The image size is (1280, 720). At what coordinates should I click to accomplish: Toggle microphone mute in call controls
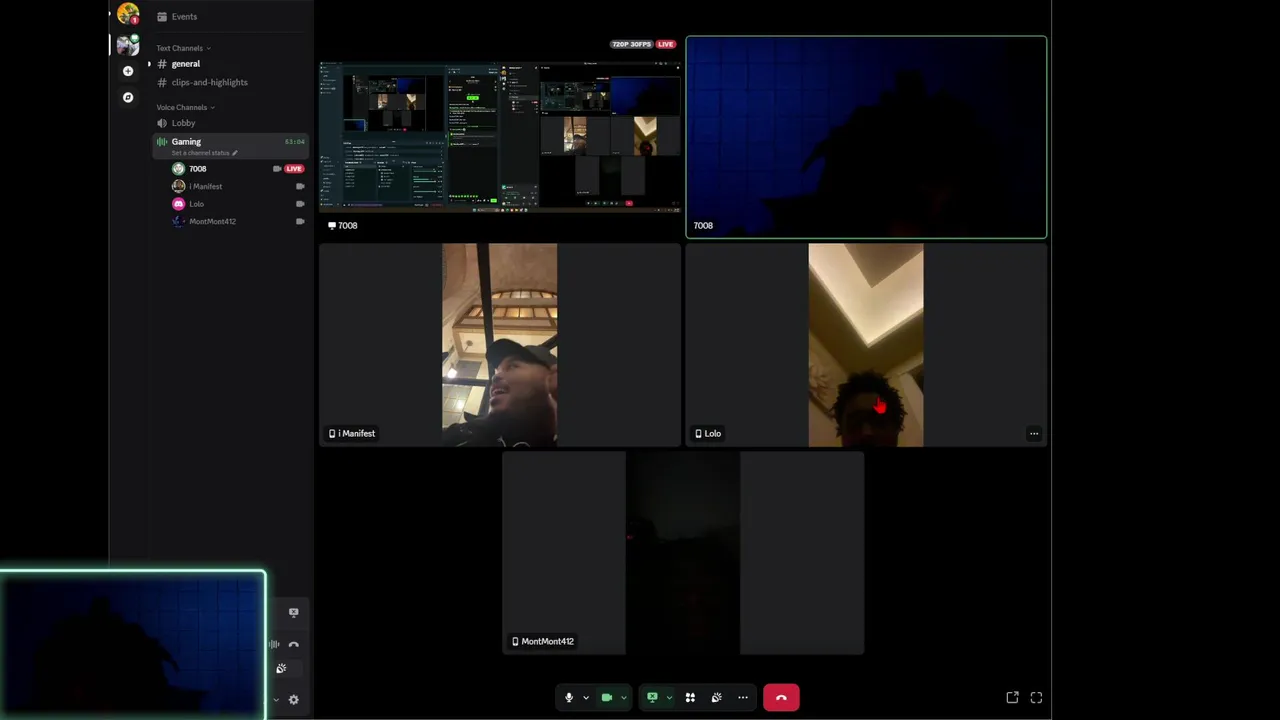tap(569, 698)
